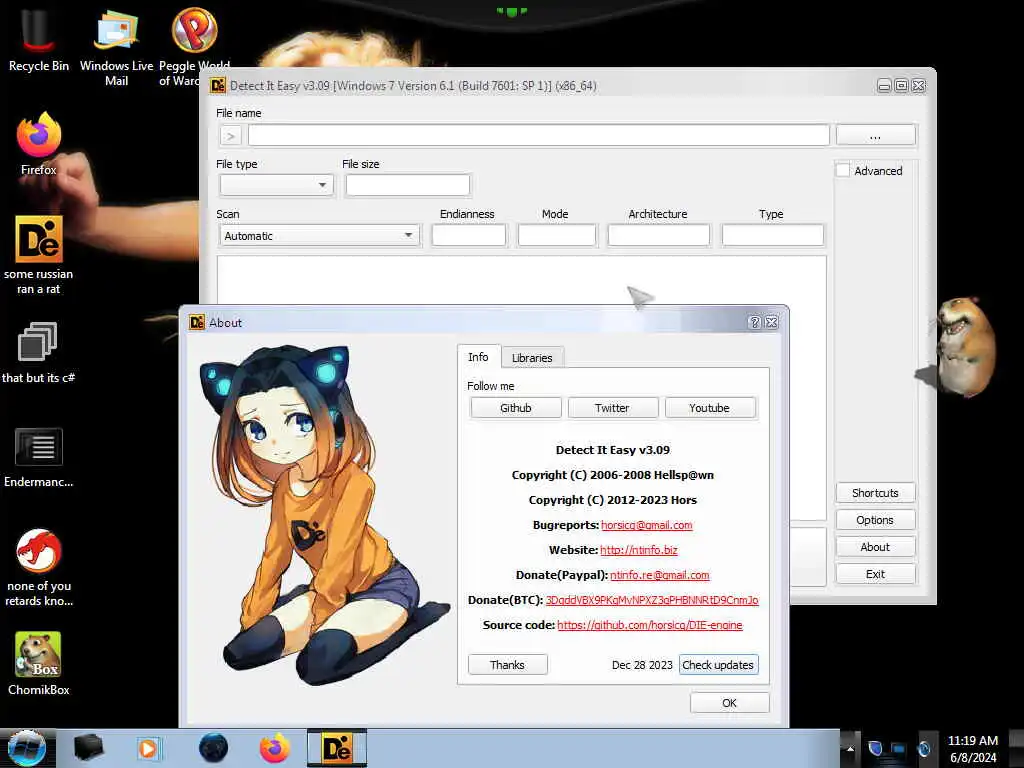Viewport: 1024px width, 768px height.
Task: Click Check updates button
Action: [x=718, y=665]
